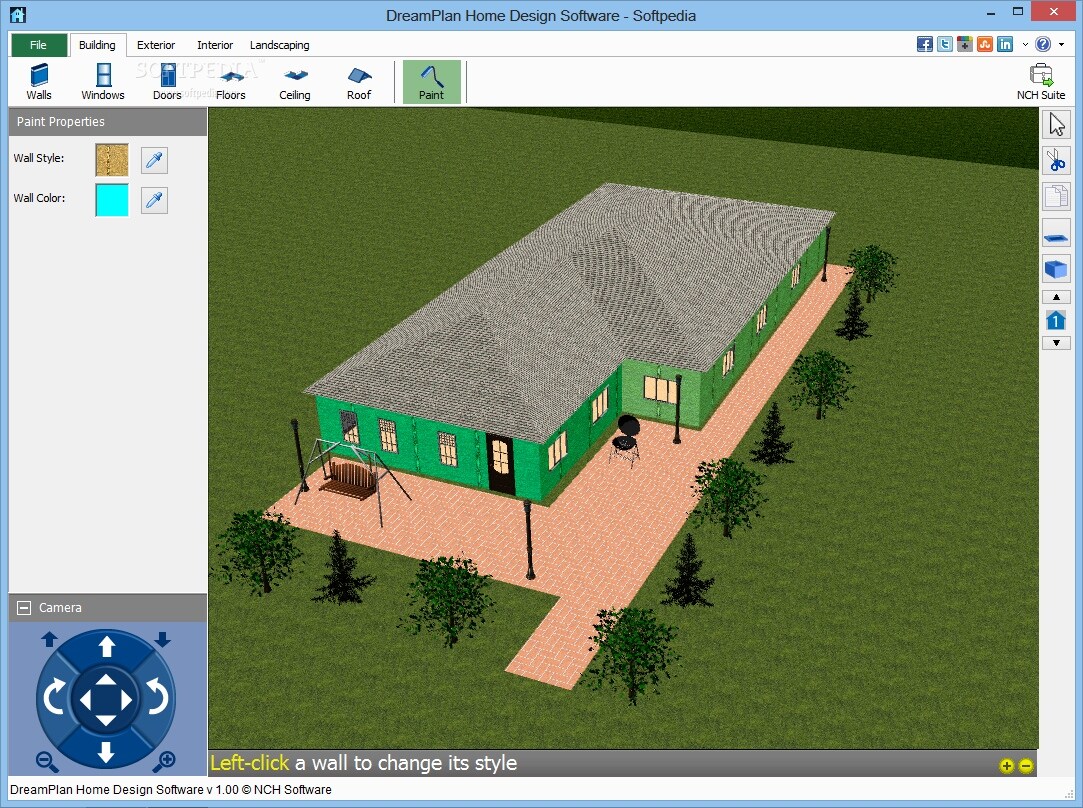Switch between storeys using the house icon
The width and height of the screenshot is (1083, 808).
(1057, 320)
